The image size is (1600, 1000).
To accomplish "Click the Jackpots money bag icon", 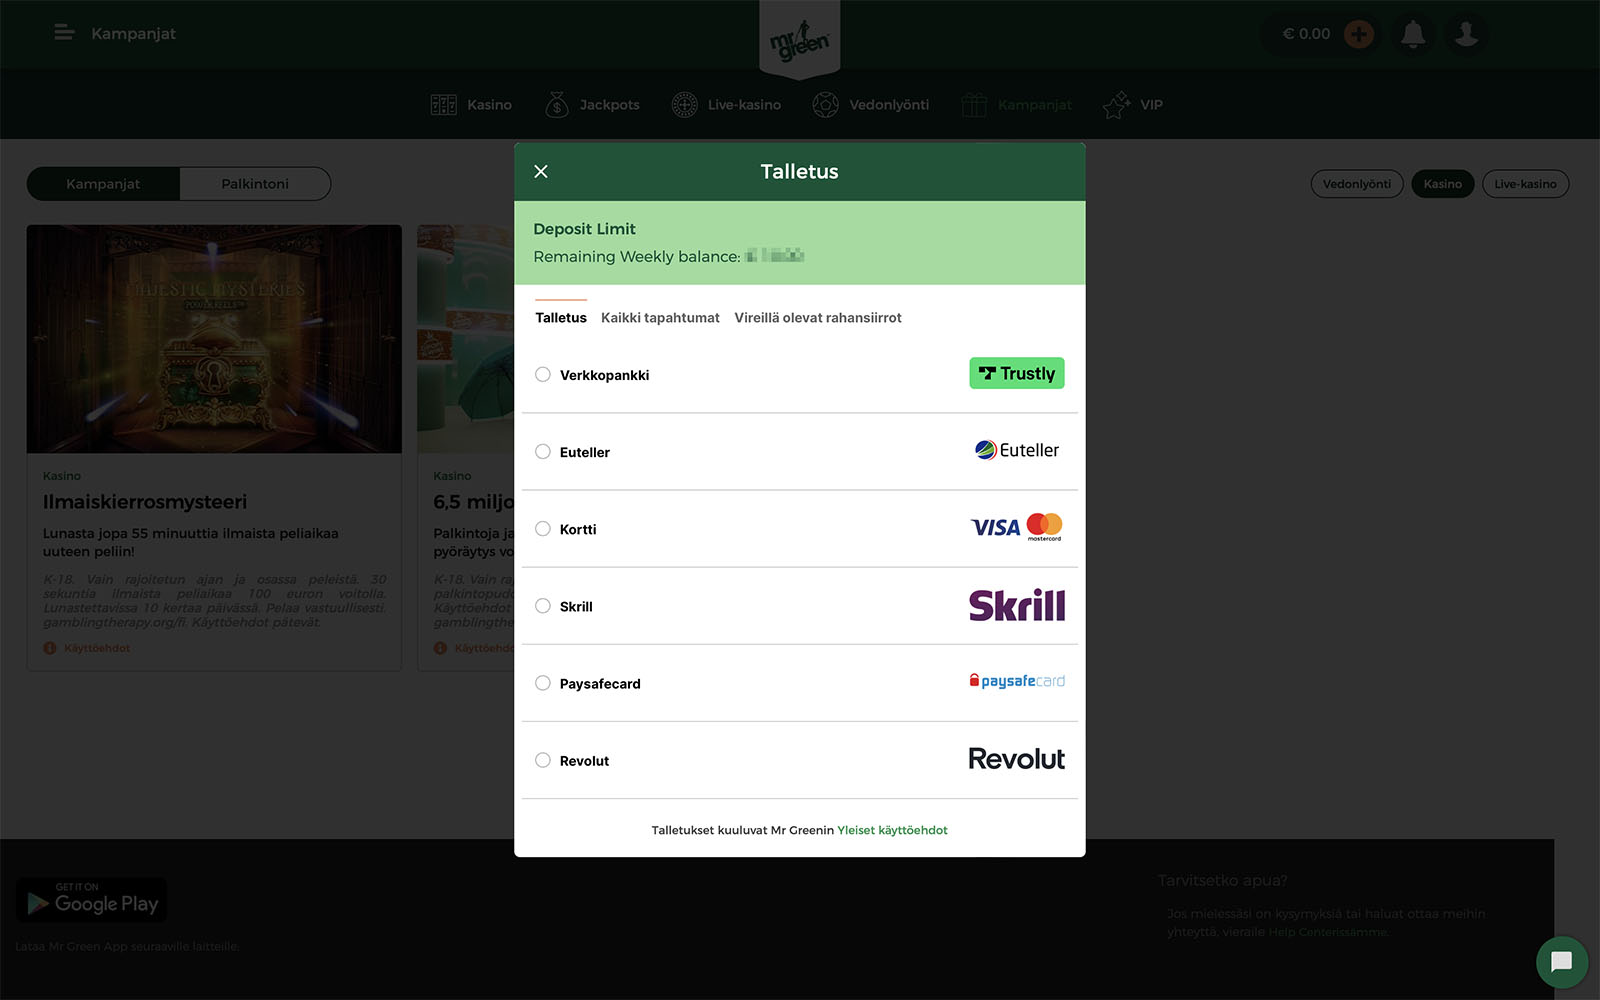I will pos(557,104).
